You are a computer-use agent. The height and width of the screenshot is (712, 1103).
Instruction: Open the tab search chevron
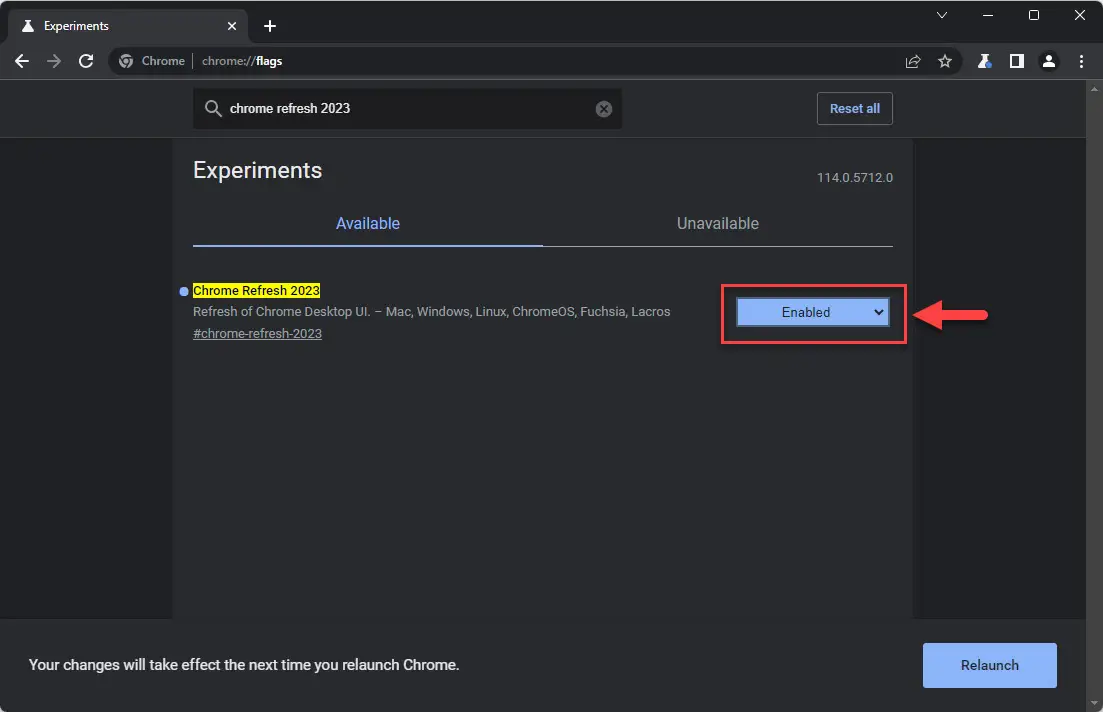942,15
